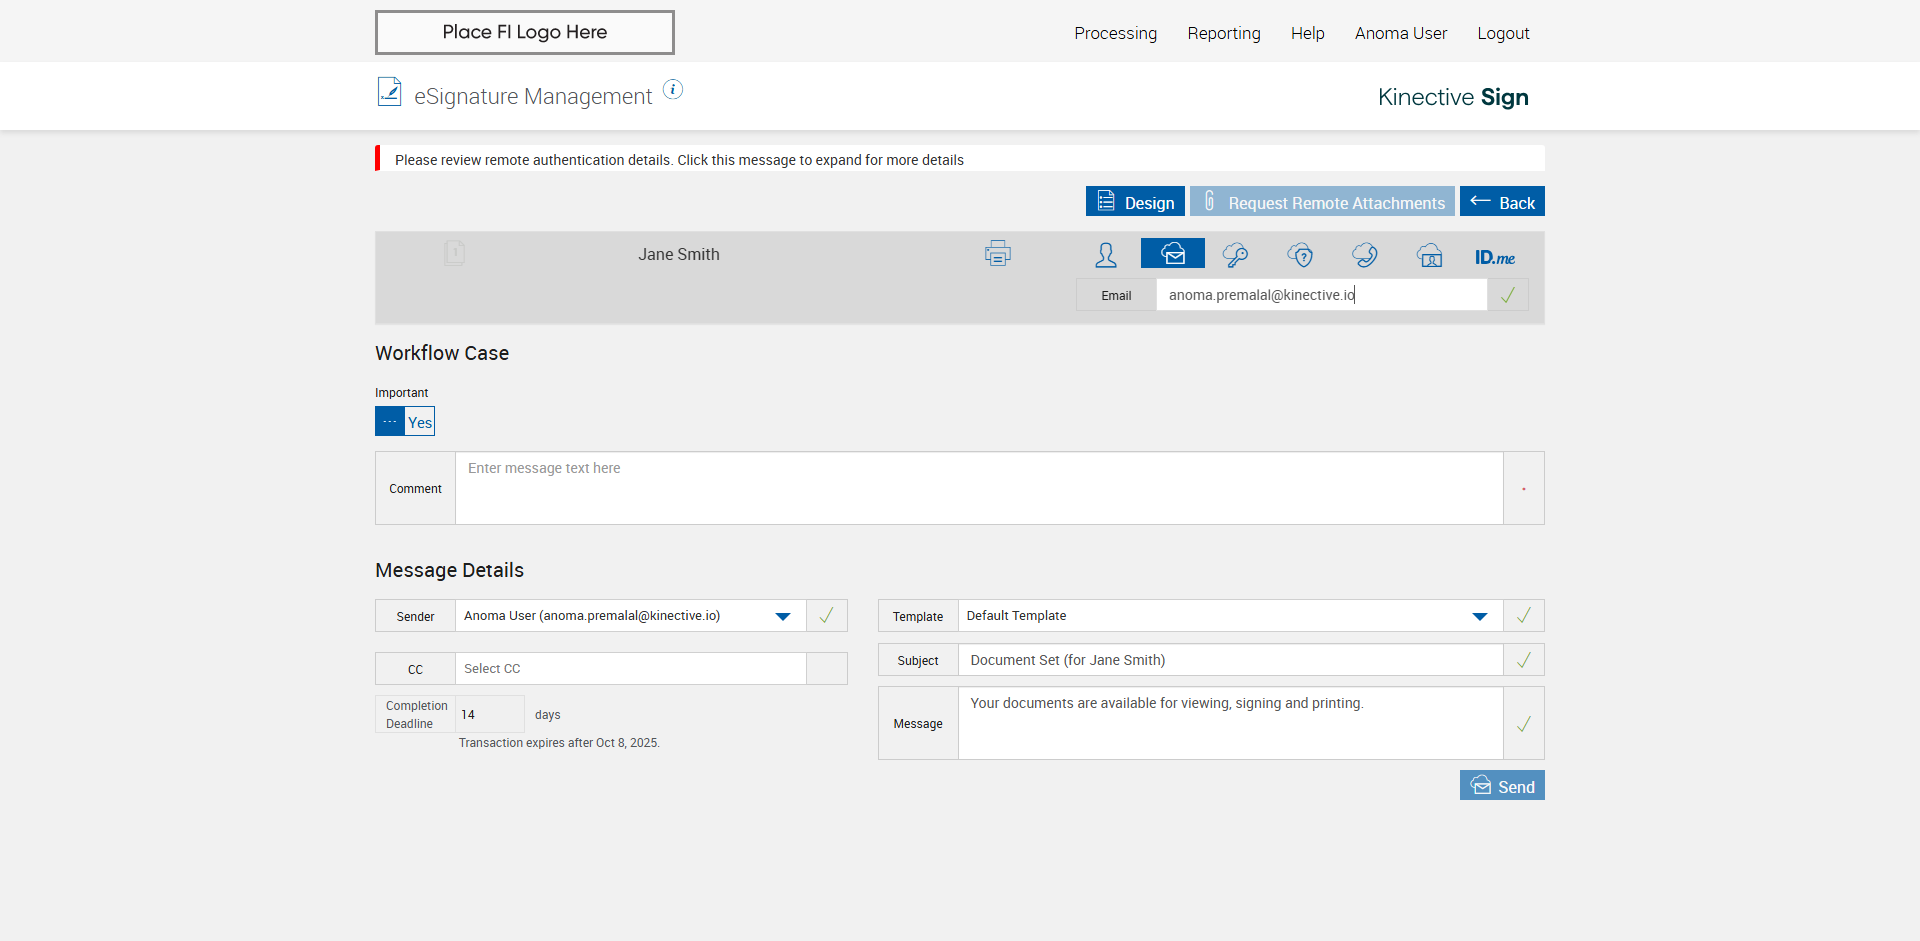Click the checkmark next to Subject field
The height and width of the screenshot is (941, 1920).
[x=1523, y=660]
